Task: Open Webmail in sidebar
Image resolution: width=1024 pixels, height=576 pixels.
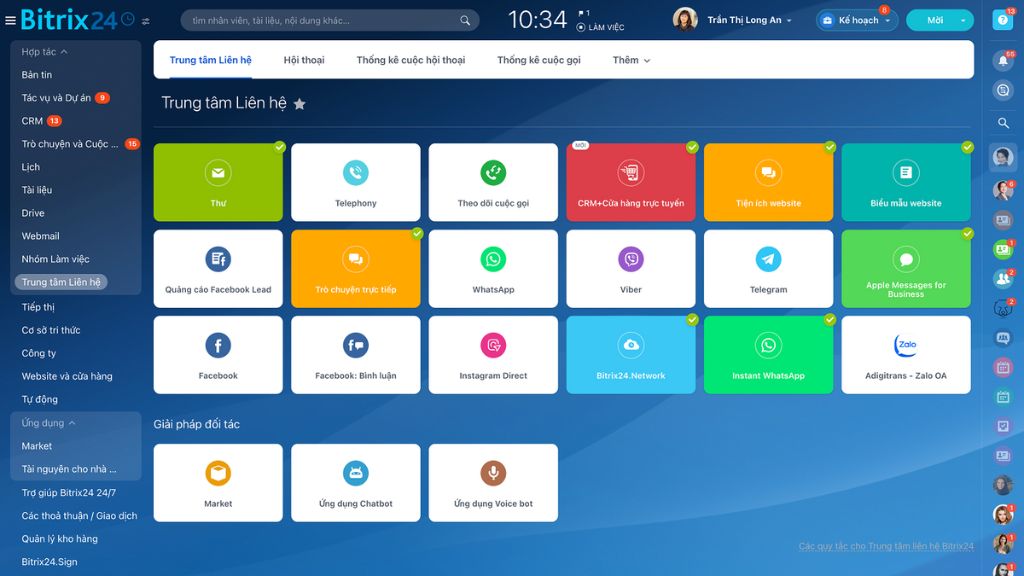Action: [x=40, y=236]
